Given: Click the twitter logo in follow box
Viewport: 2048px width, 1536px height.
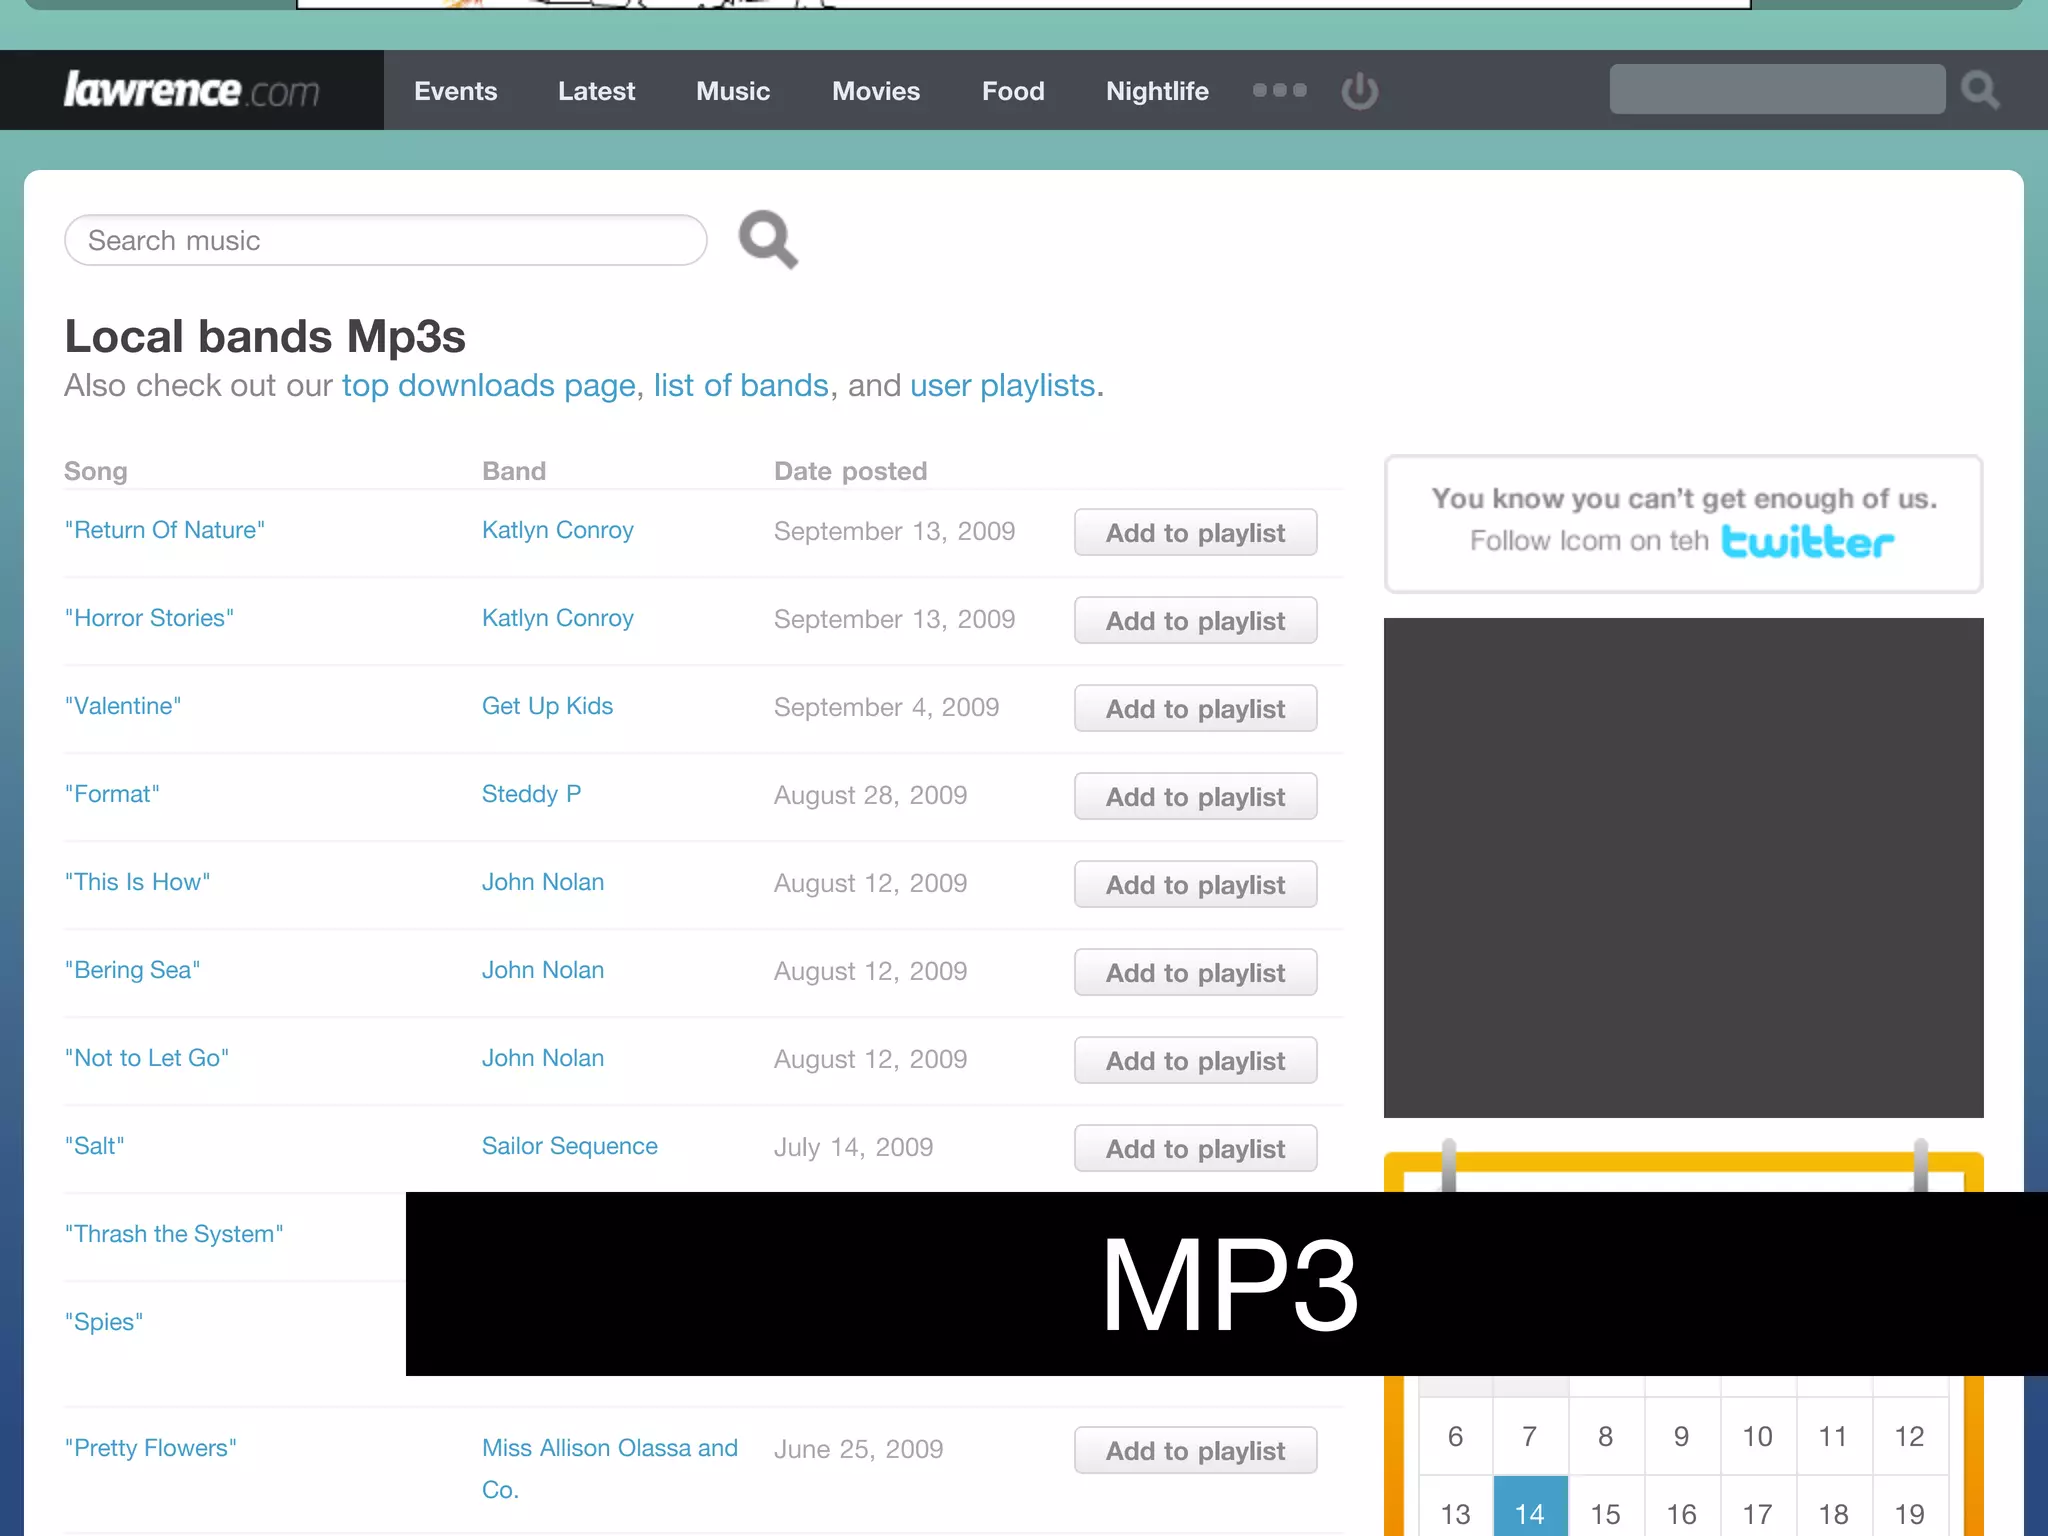Looking at the screenshot, I should (x=1807, y=542).
